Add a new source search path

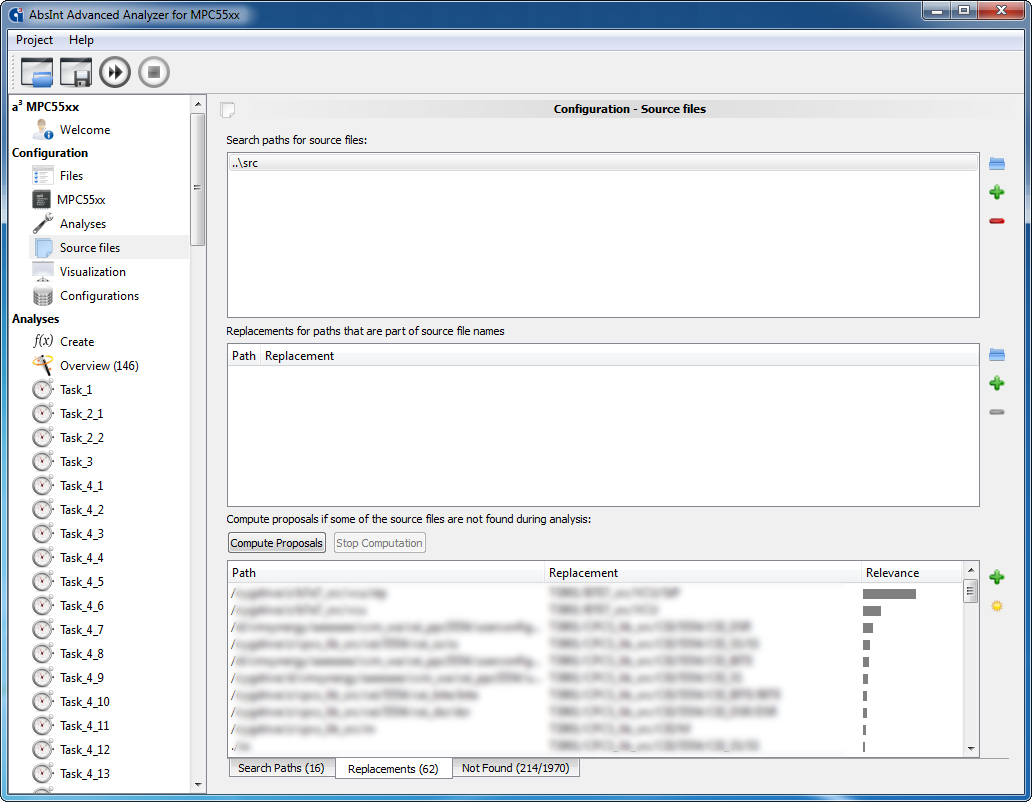pos(996,192)
